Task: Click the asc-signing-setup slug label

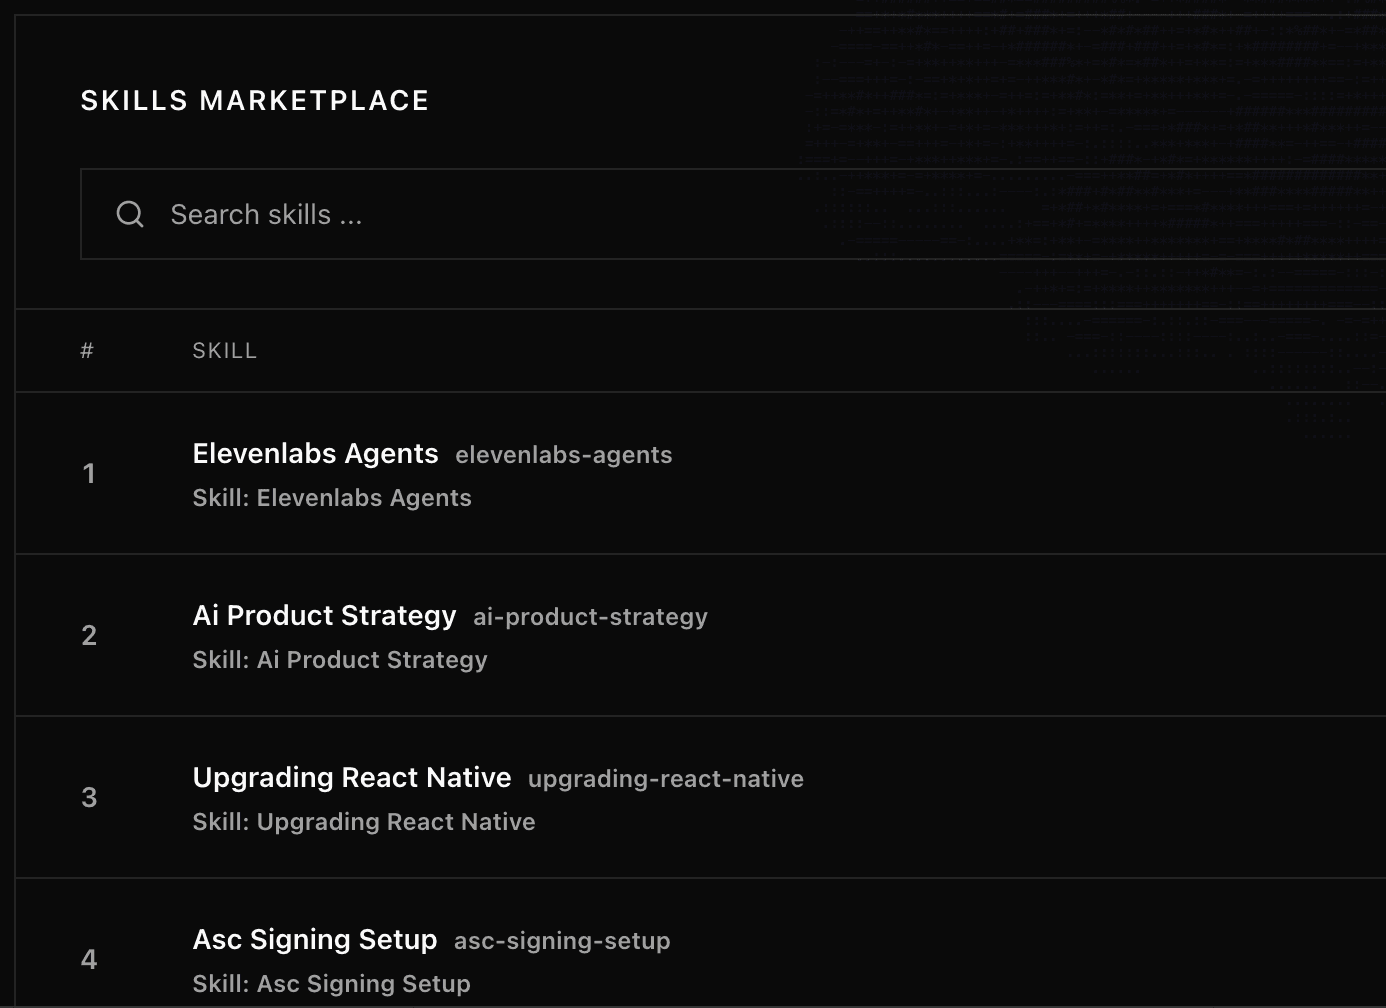Action: 561,941
